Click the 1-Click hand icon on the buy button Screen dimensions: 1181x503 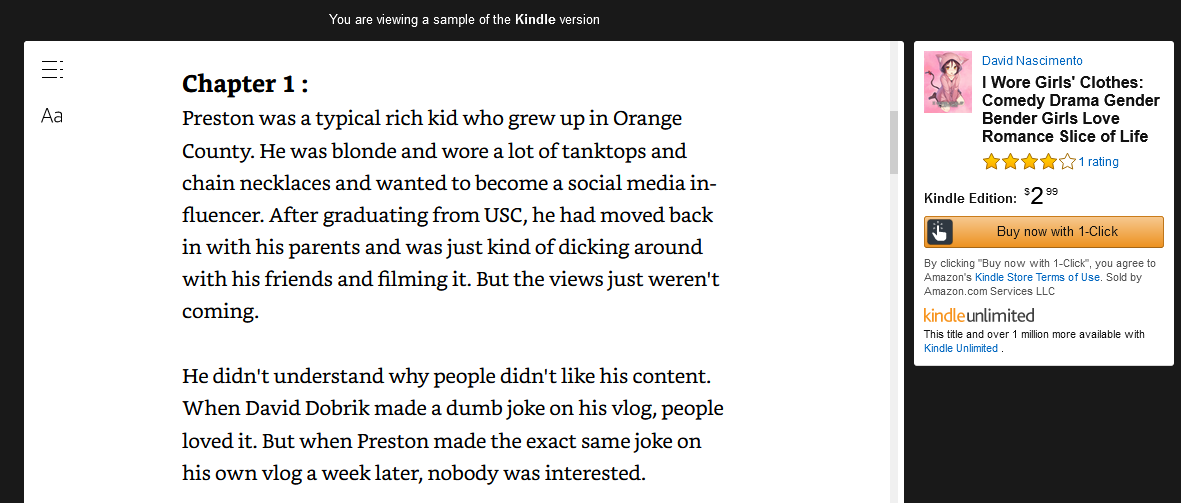click(x=940, y=231)
